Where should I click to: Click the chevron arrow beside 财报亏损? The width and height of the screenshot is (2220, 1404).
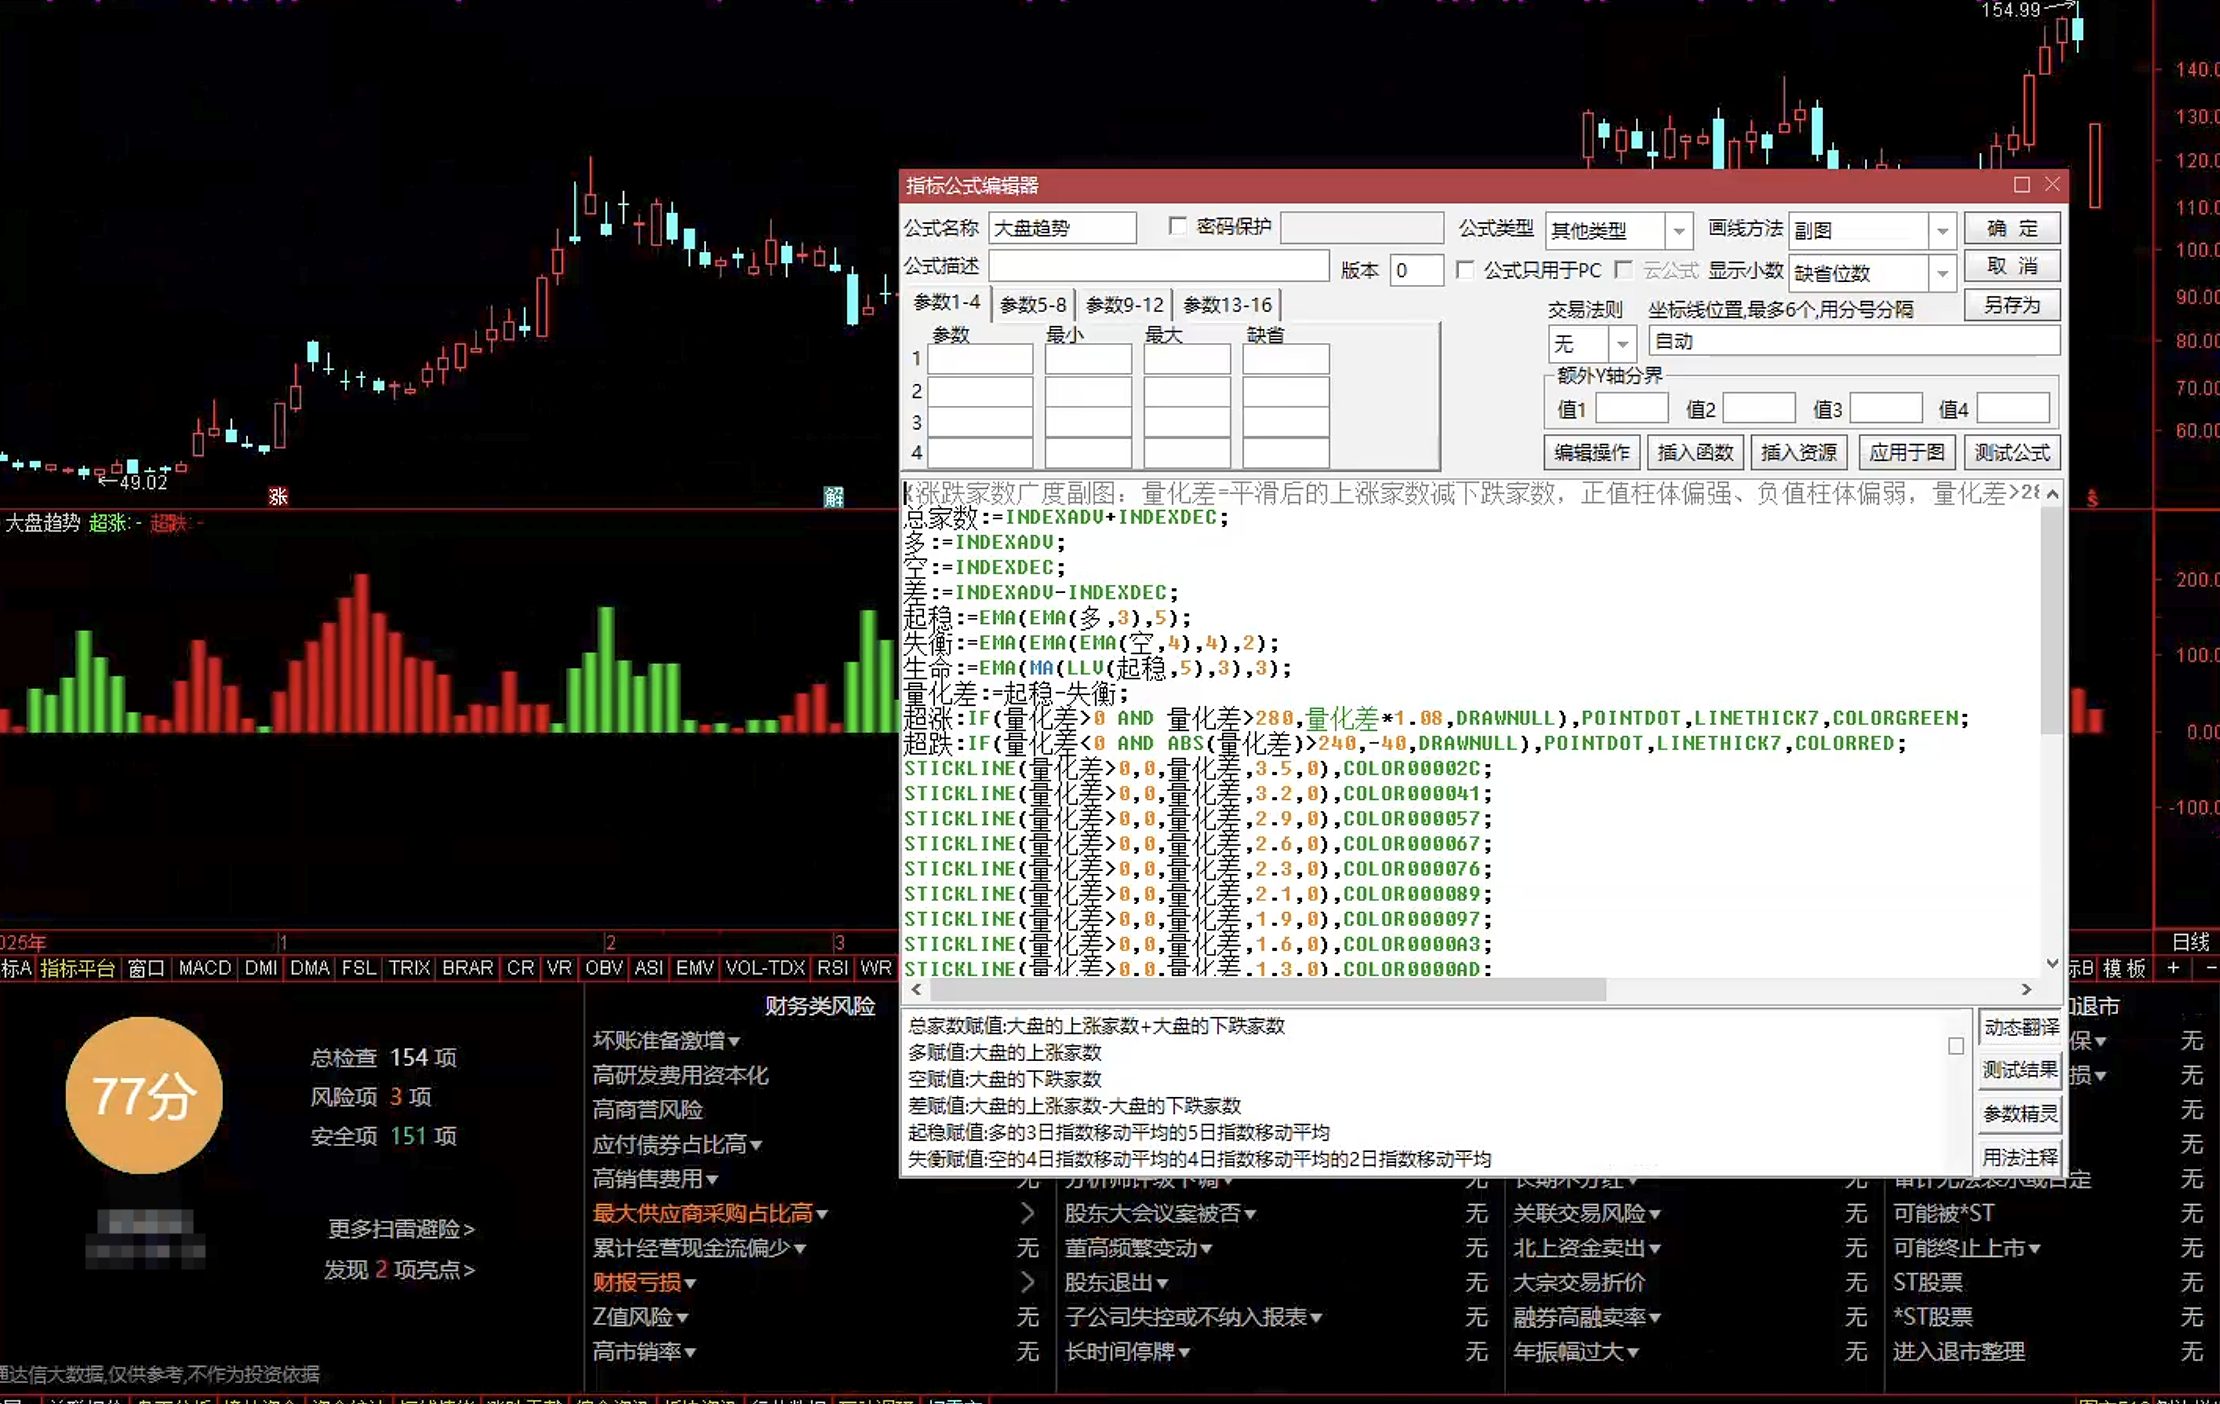1027,1283
